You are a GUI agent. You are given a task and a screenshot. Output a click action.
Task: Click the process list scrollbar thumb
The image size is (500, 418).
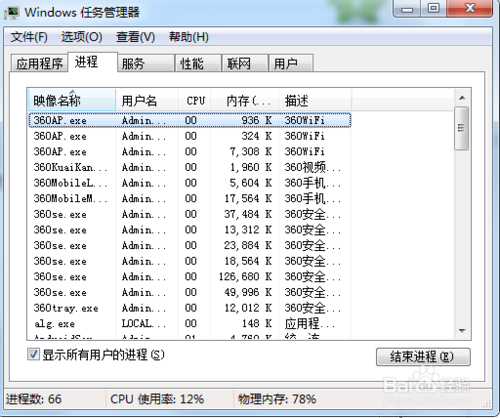[462, 128]
